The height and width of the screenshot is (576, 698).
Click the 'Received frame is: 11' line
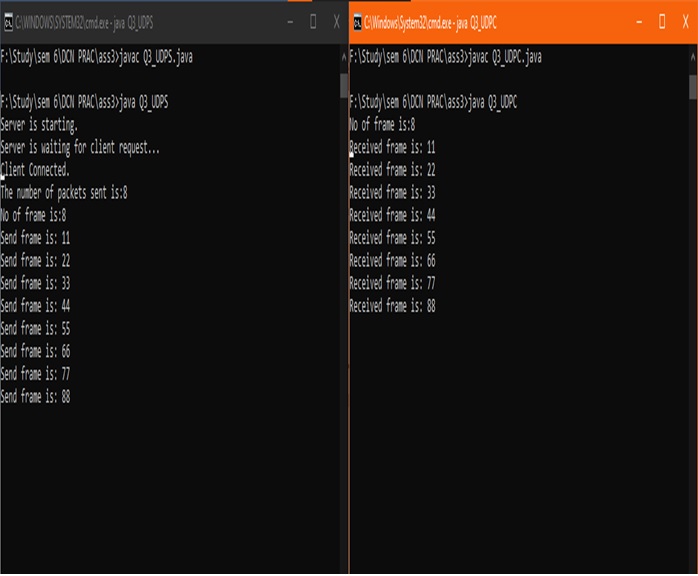393,148
